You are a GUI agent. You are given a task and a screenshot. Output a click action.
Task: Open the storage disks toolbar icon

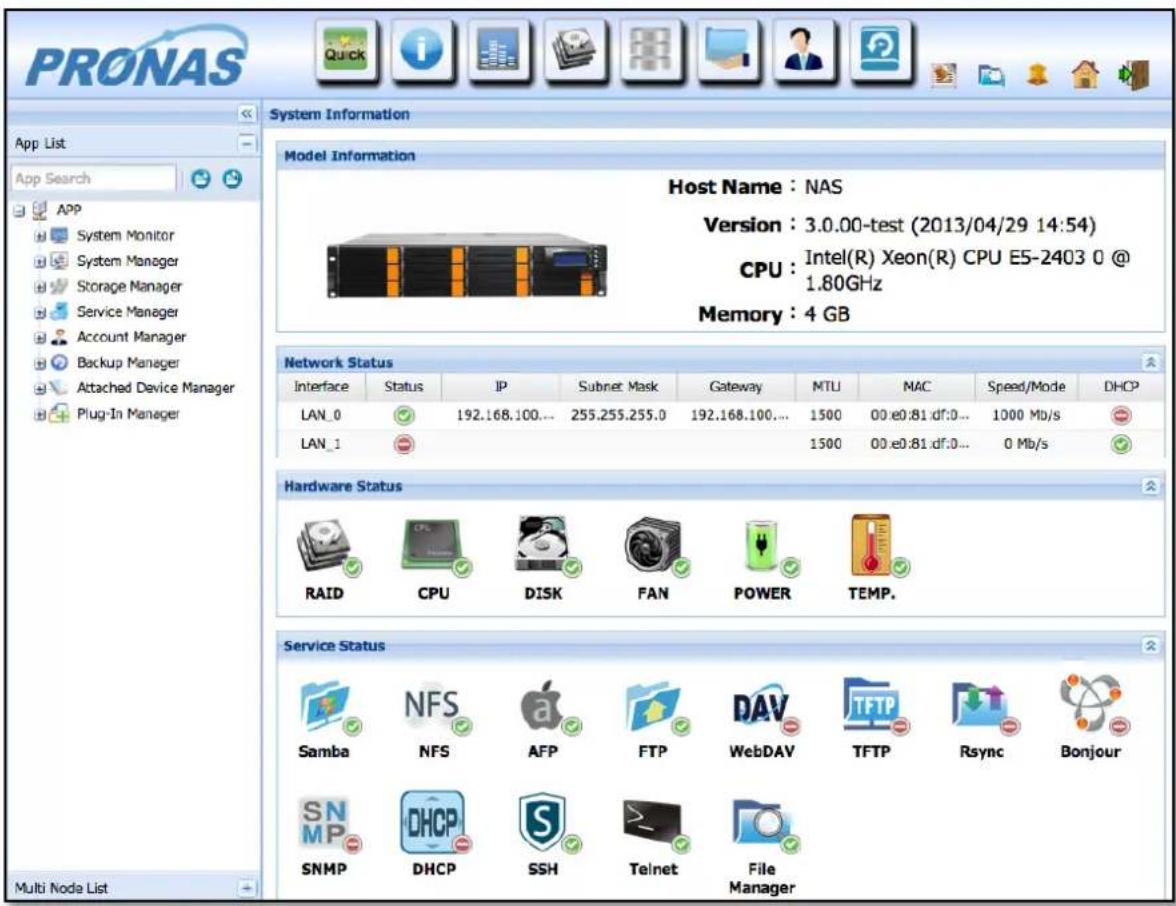click(x=574, y=50)
